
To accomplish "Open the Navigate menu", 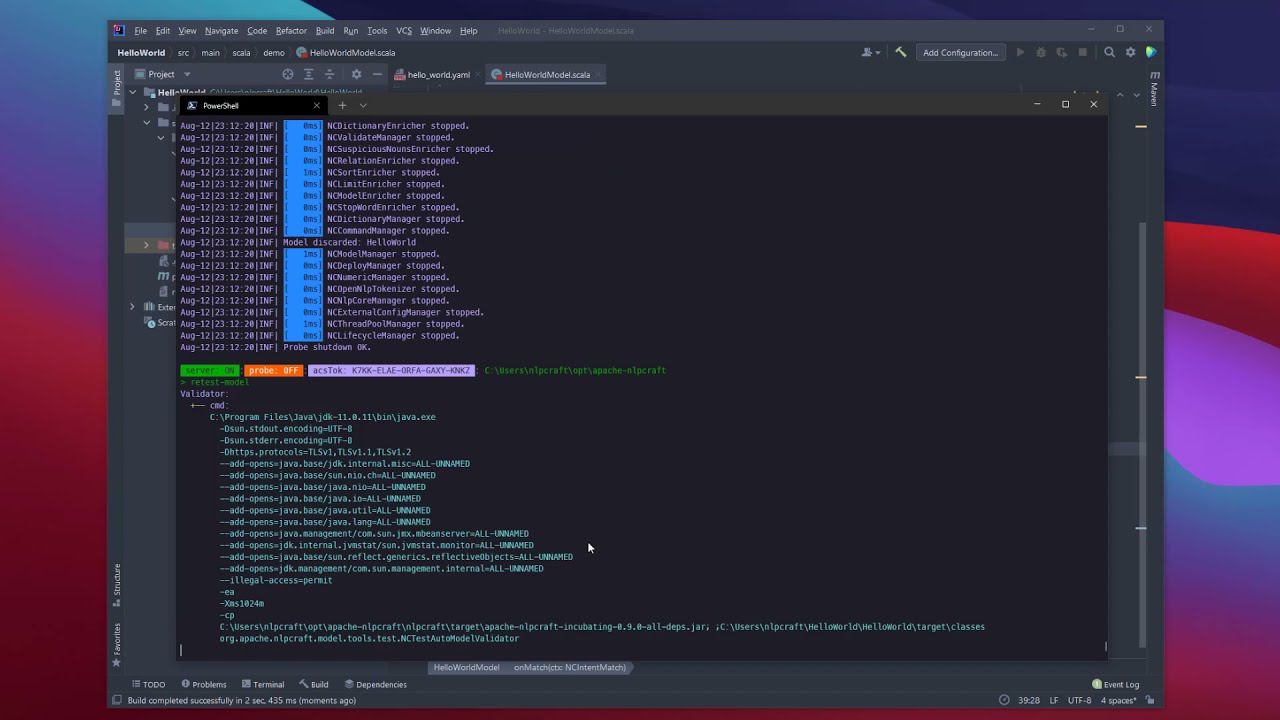I will [221, 31].
